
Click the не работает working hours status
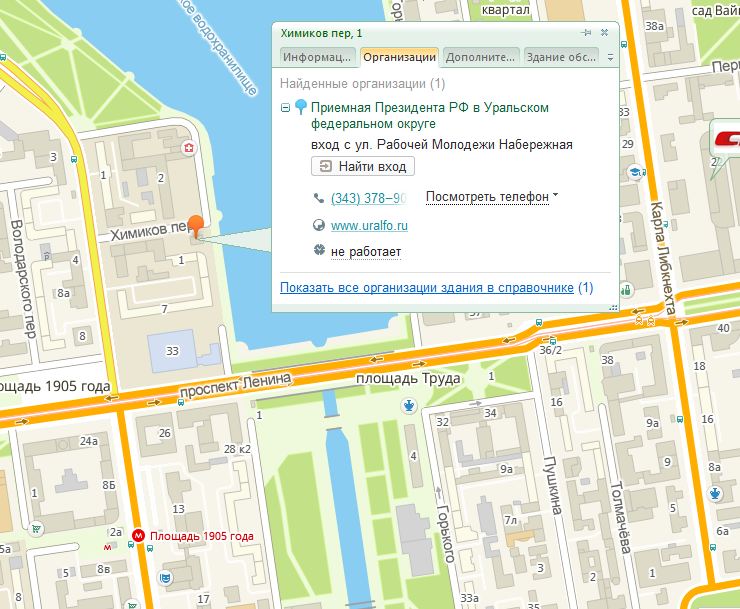(x=366, y=251)
